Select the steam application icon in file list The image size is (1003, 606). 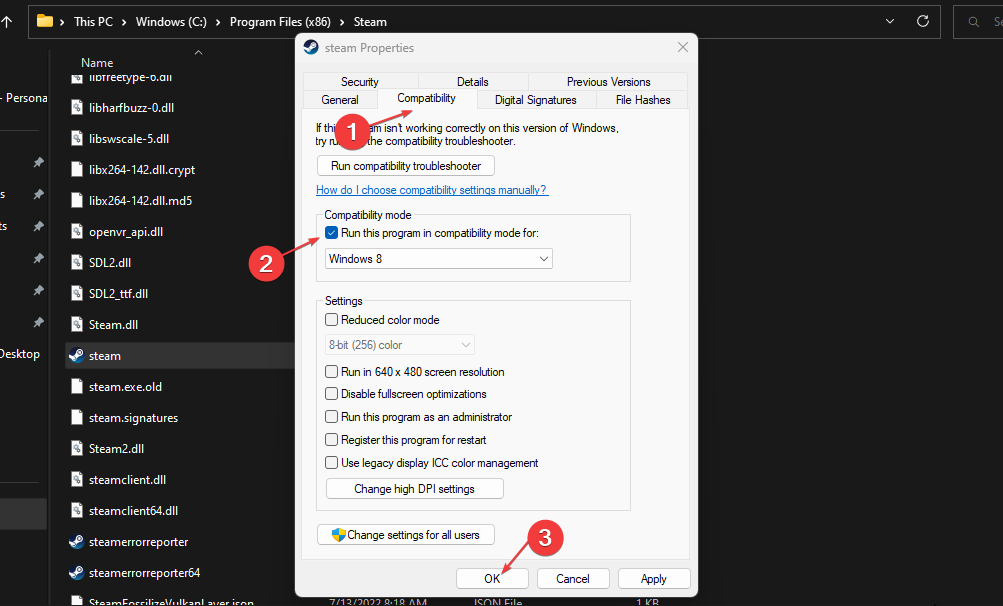coord(77,356)
